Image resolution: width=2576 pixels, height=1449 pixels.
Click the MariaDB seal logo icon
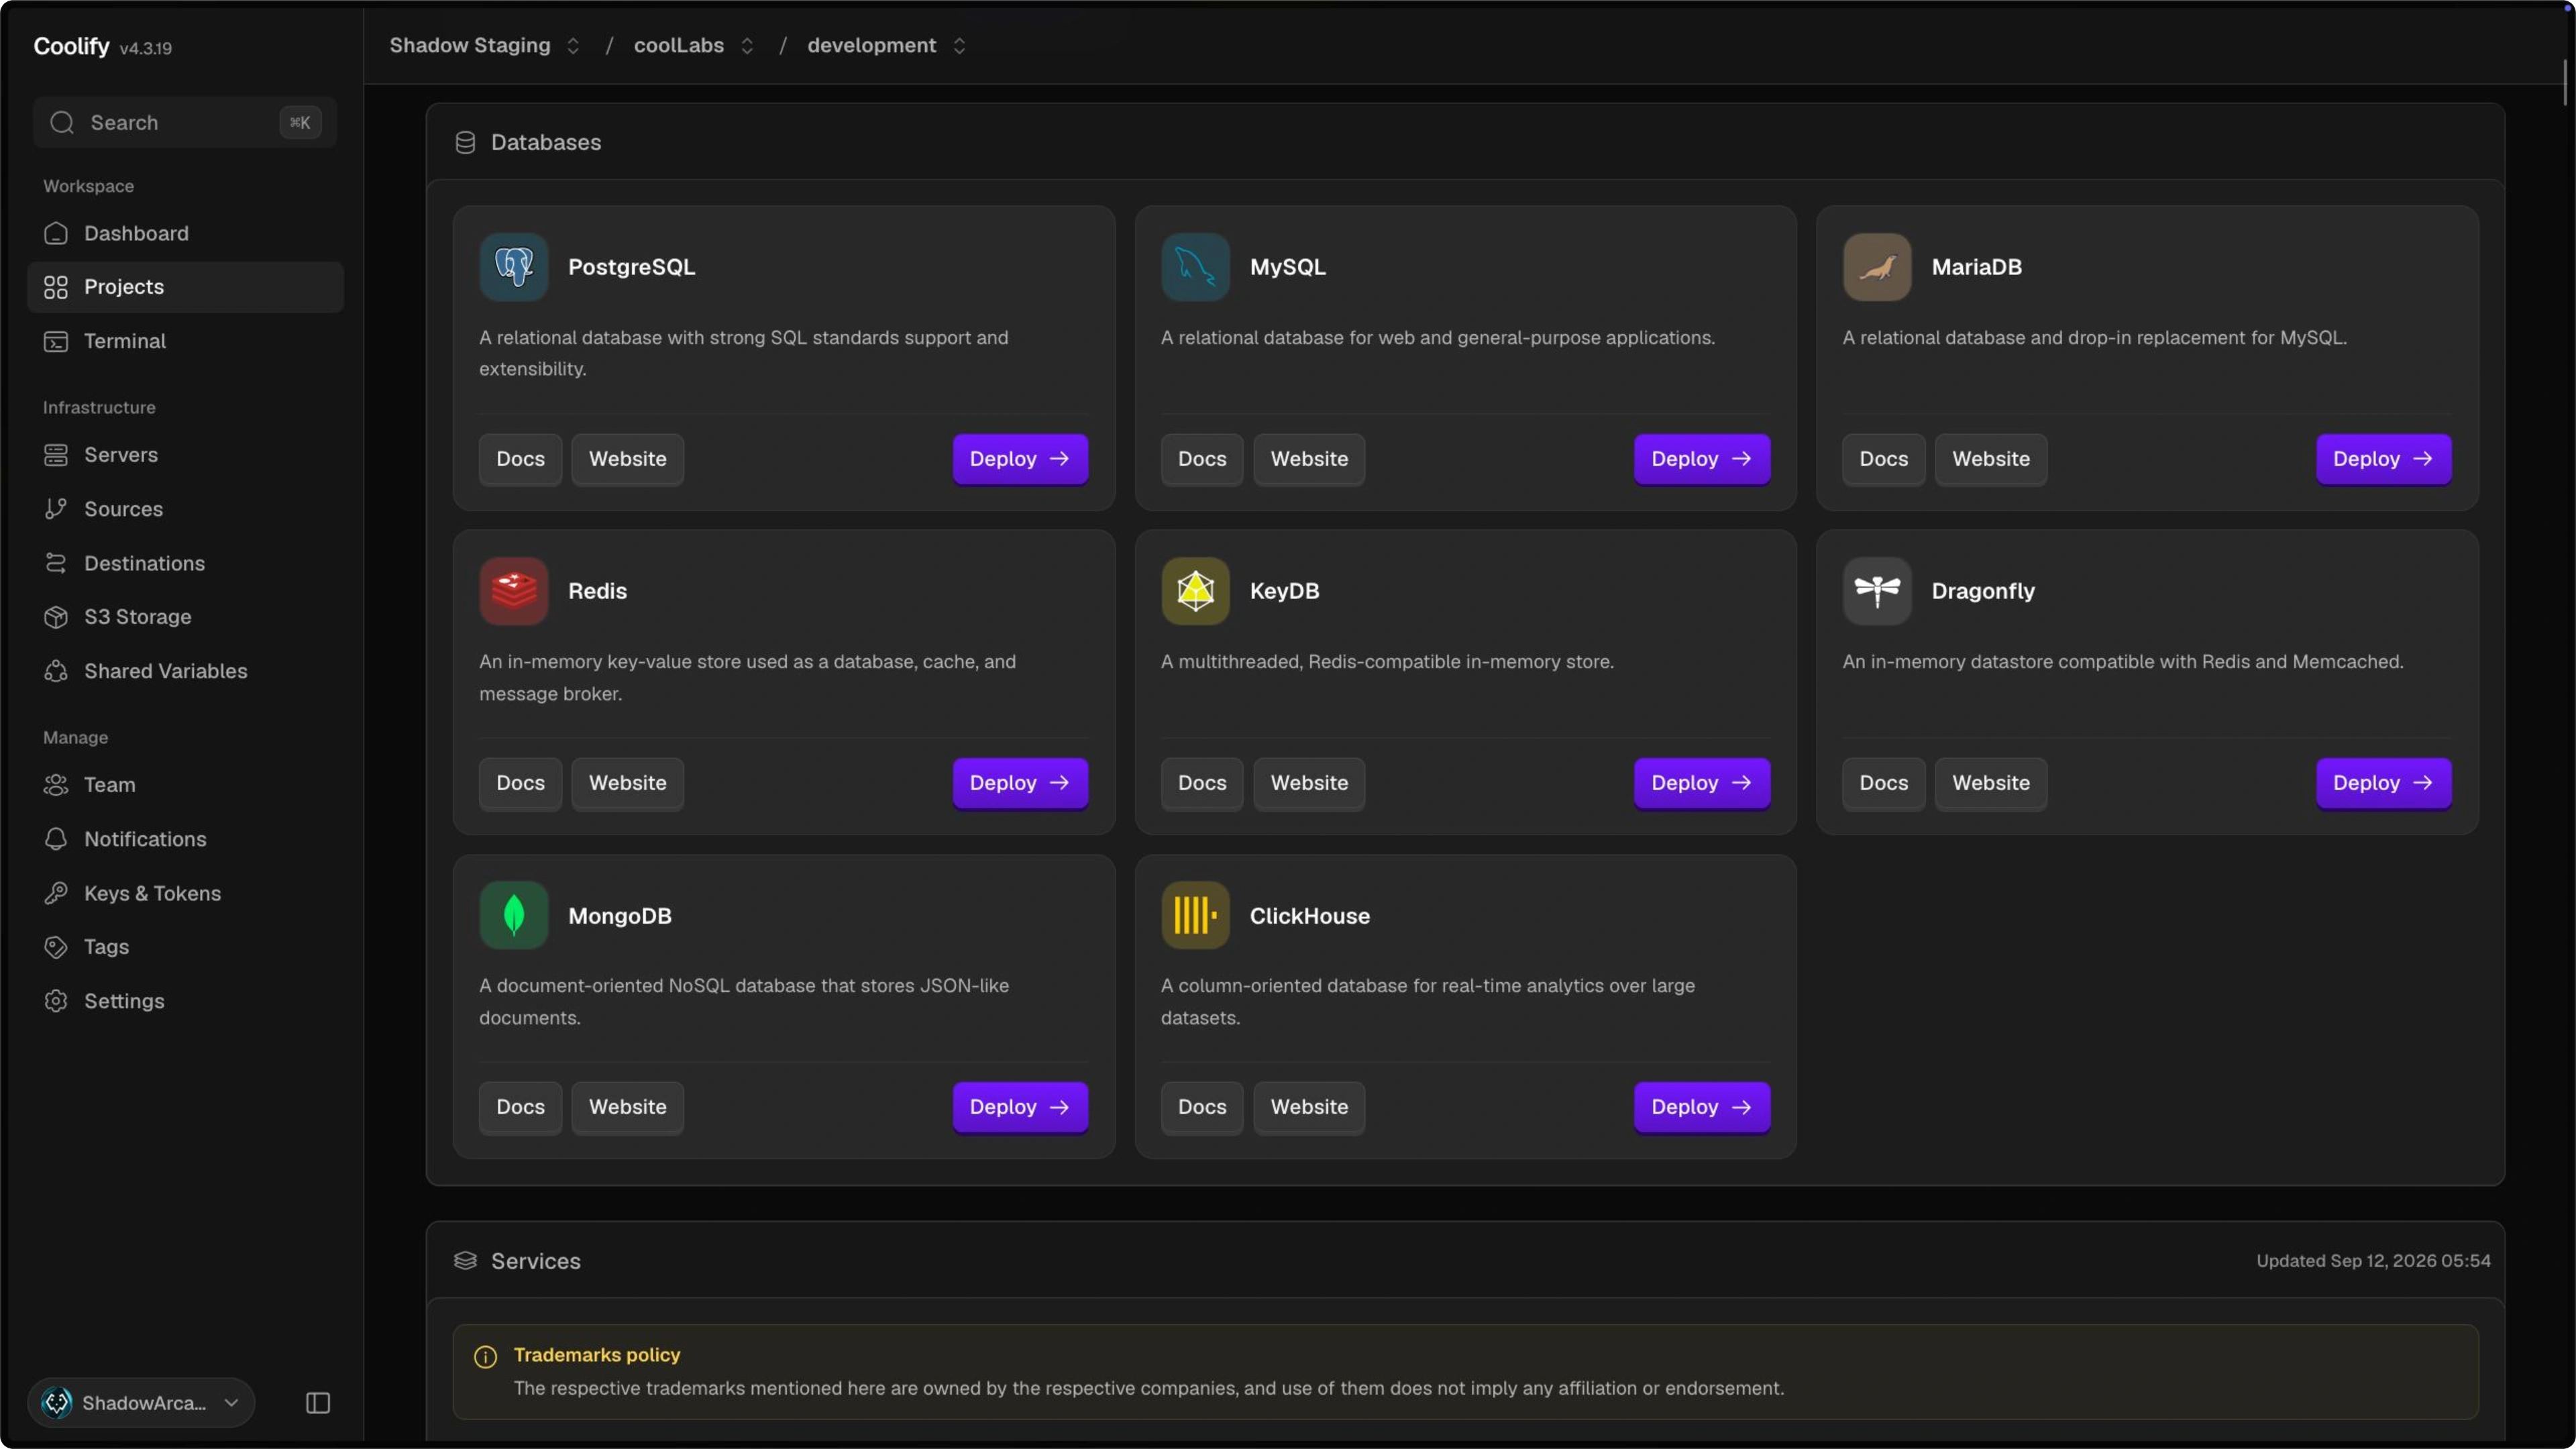1877,267
